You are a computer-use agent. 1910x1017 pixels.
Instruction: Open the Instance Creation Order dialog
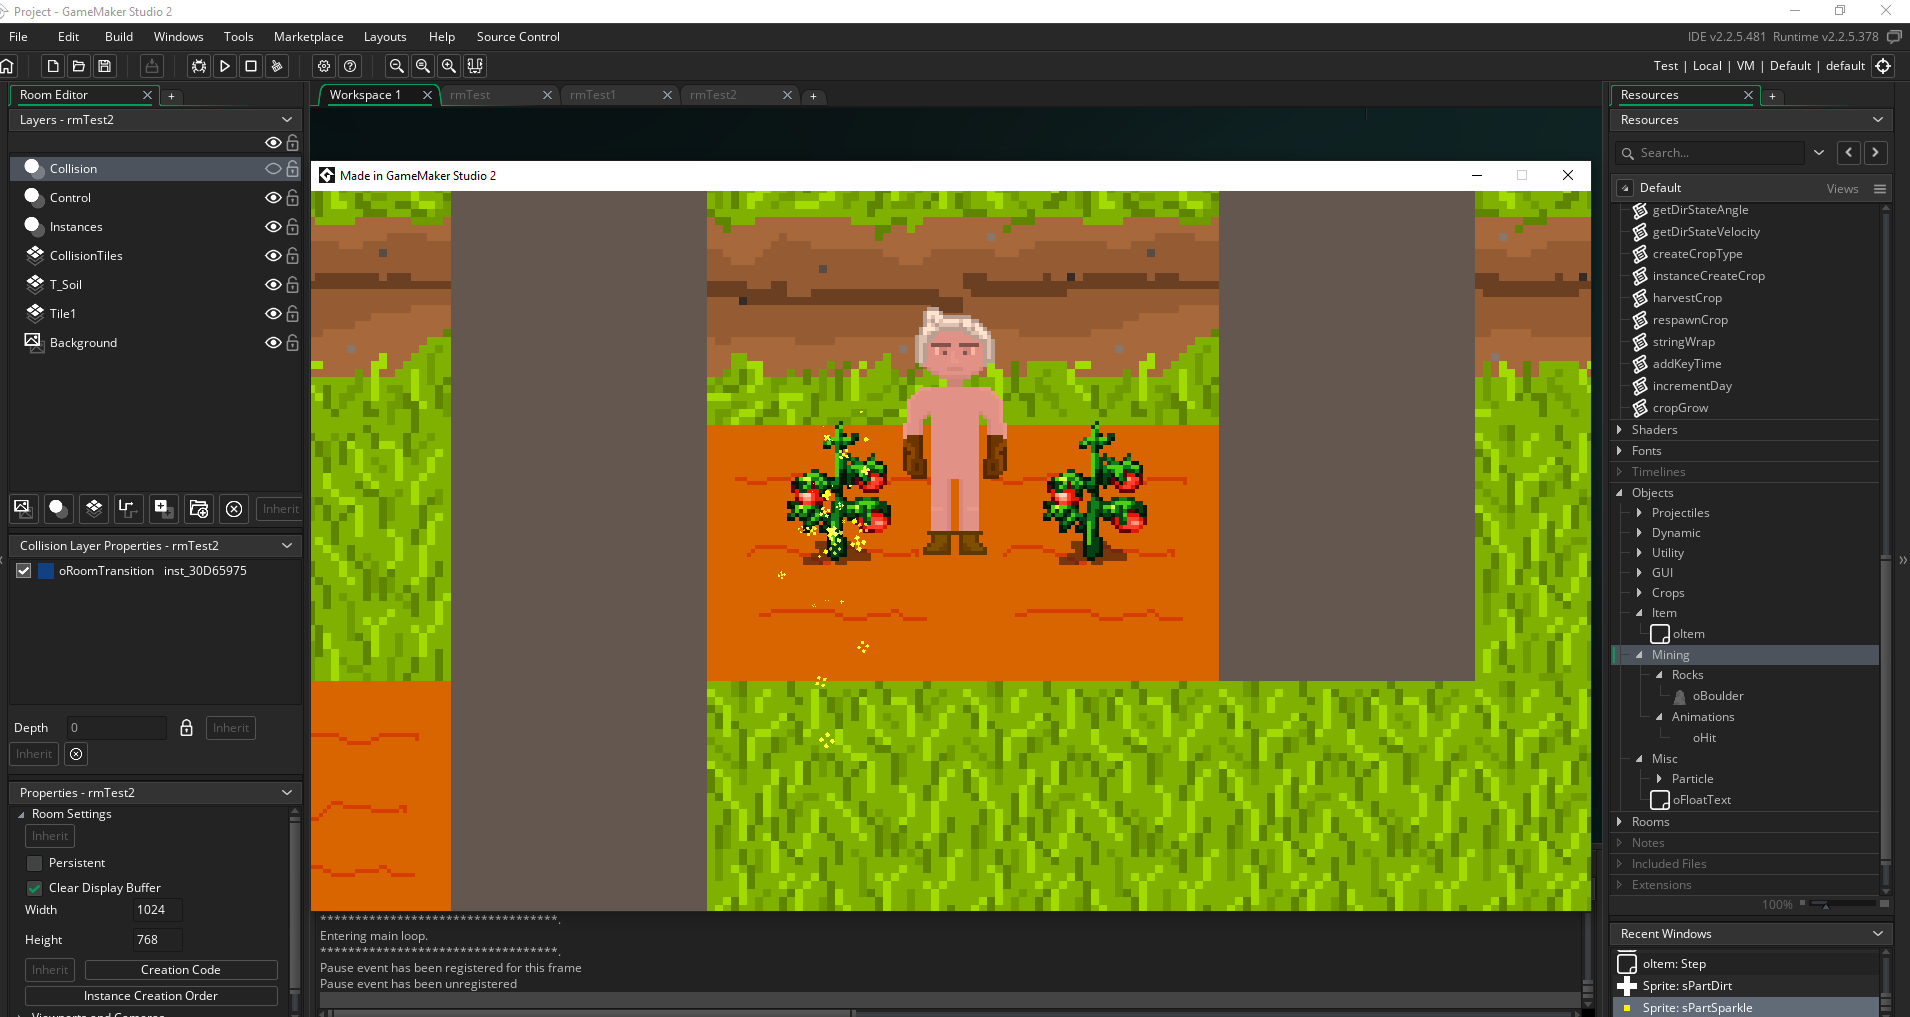[x=151, y=995]
